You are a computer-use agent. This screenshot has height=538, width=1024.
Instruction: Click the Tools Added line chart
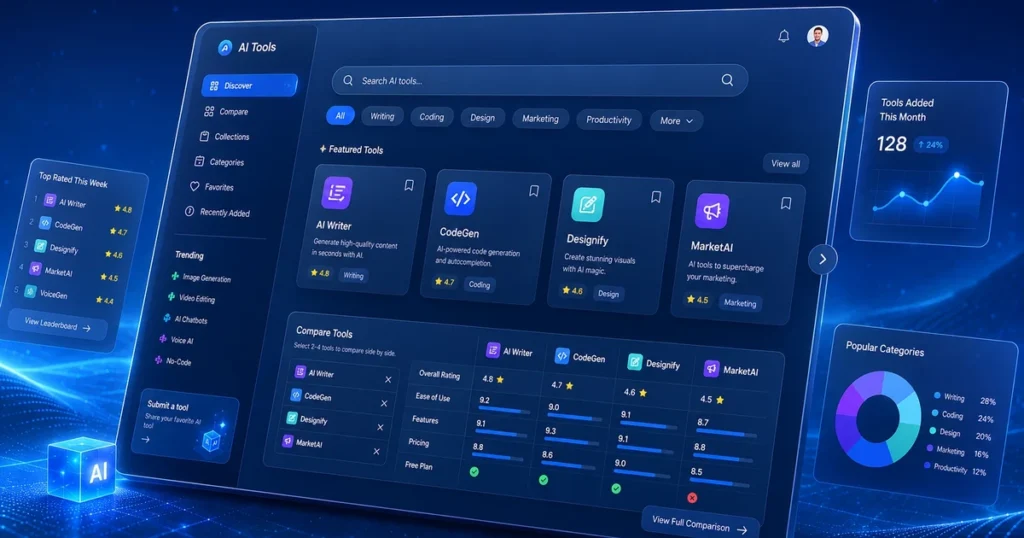[927, 193]
